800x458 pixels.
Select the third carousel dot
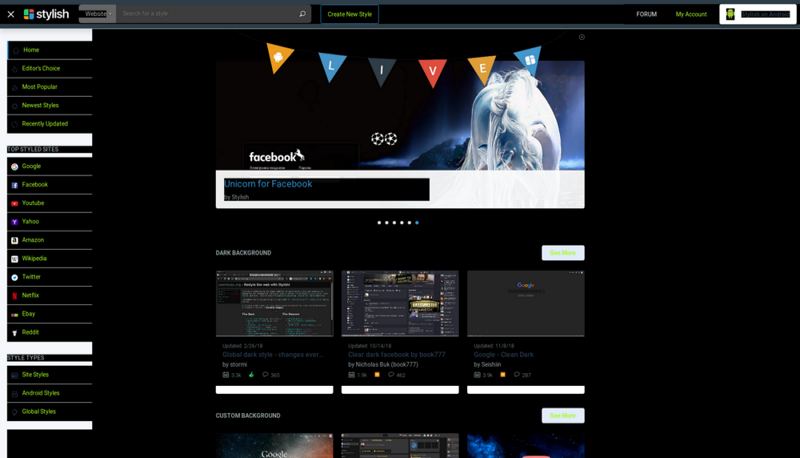[394, 223]
